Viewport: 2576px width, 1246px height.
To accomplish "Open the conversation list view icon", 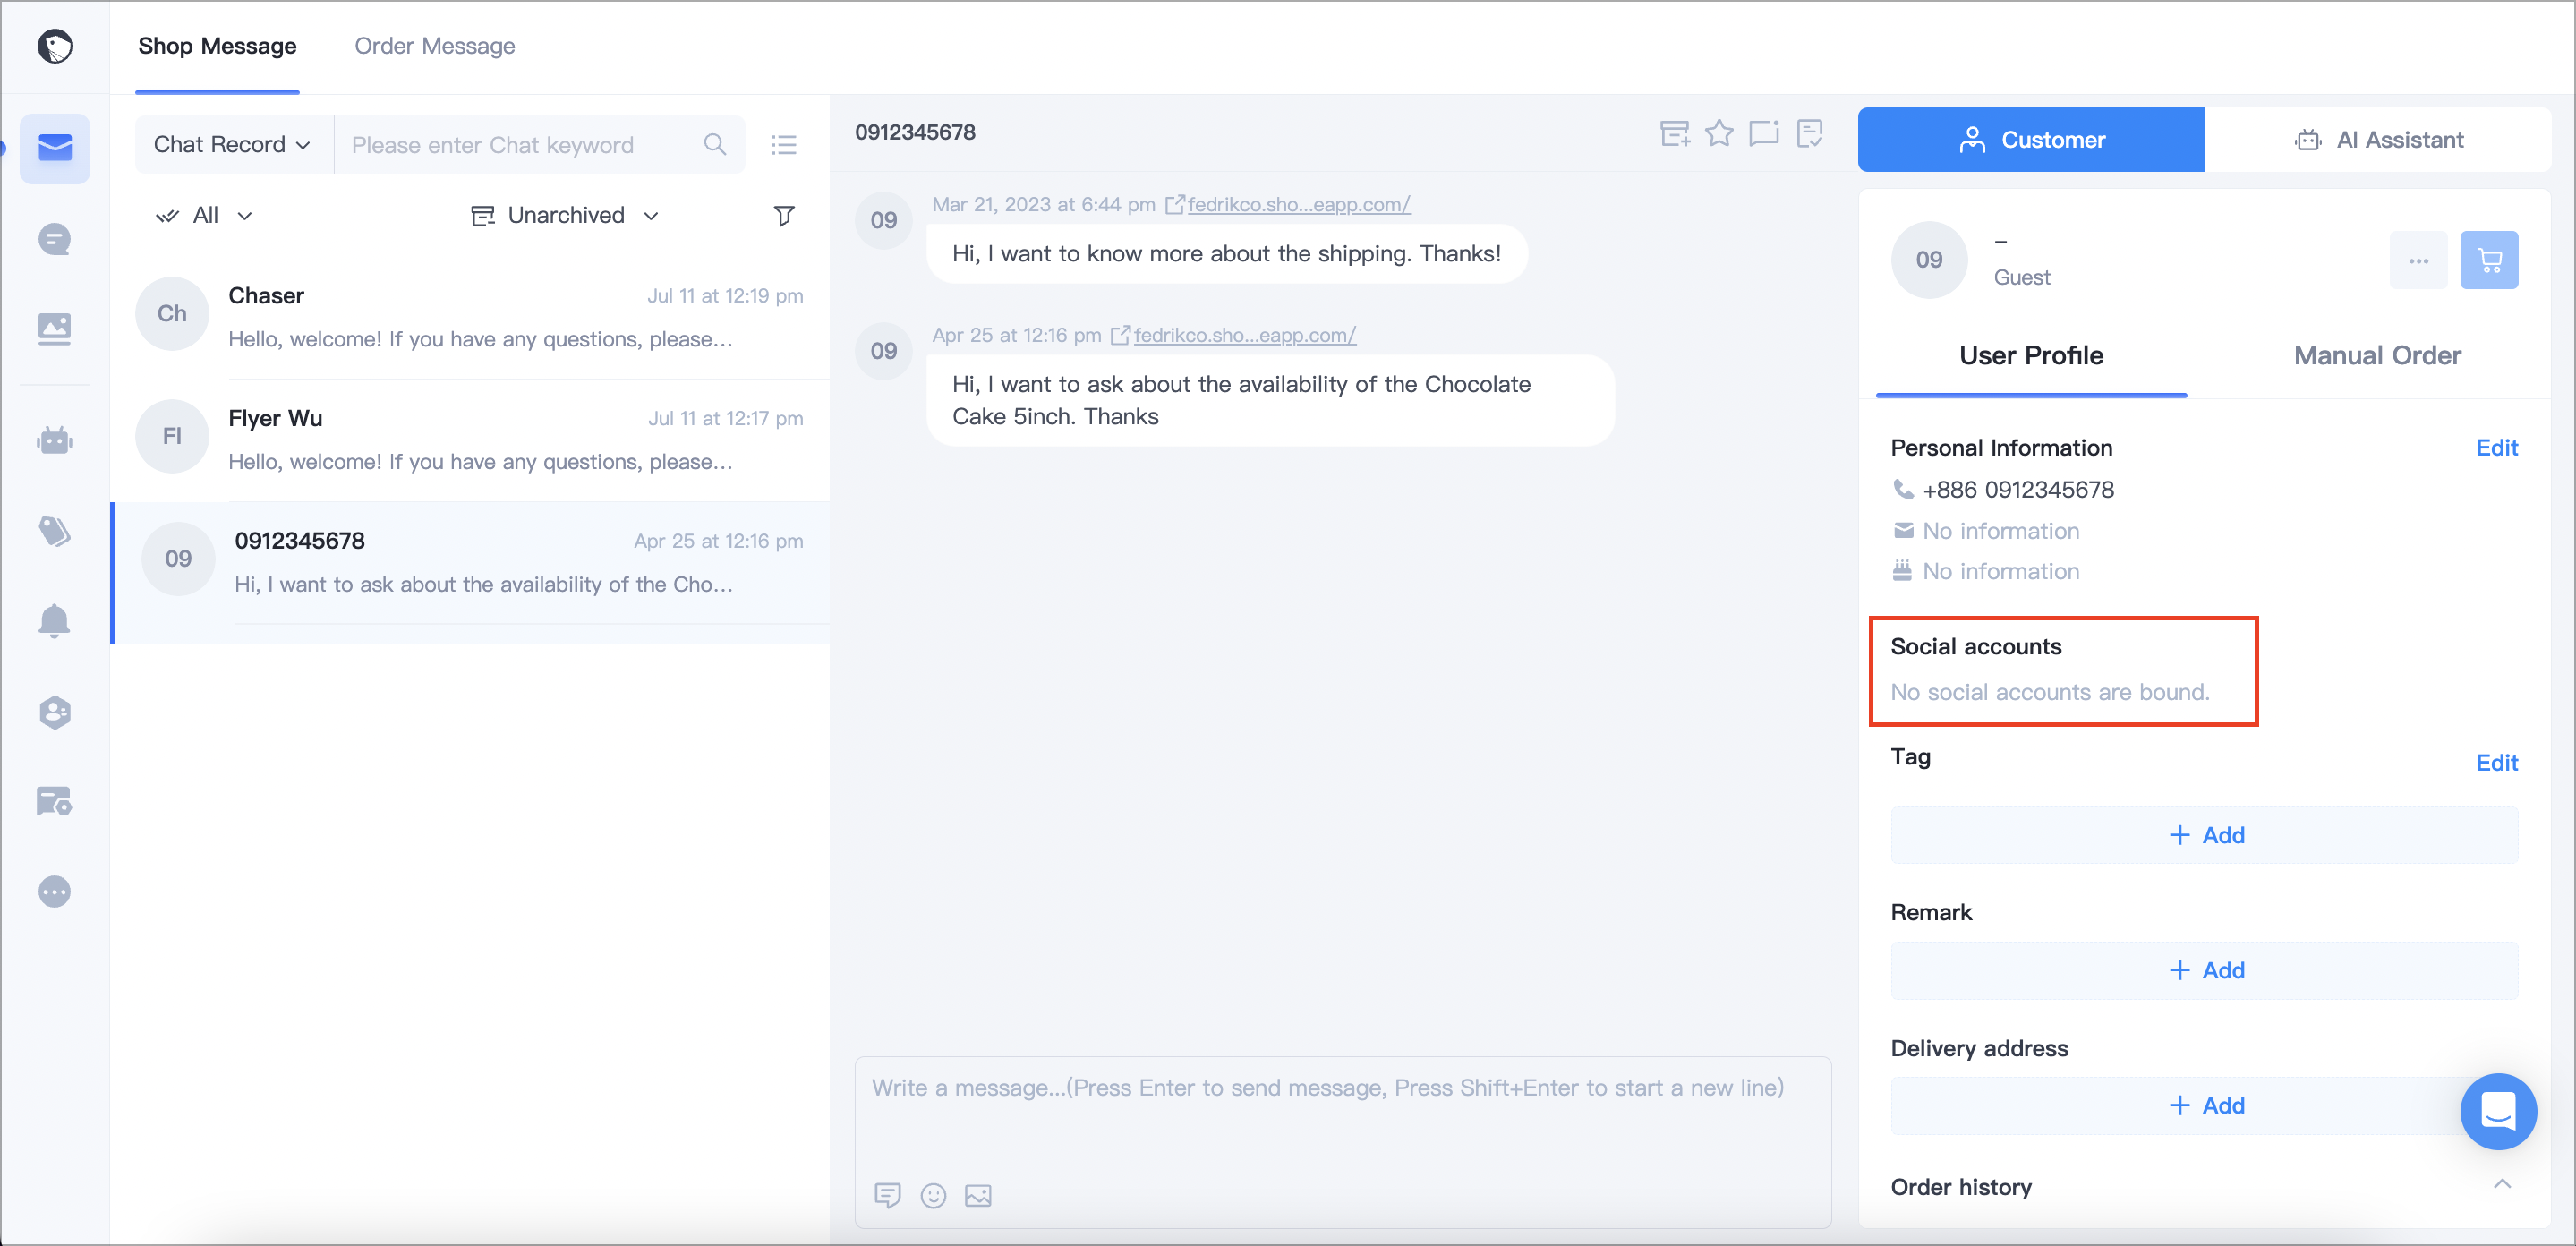I will click(x=784, y=145).
